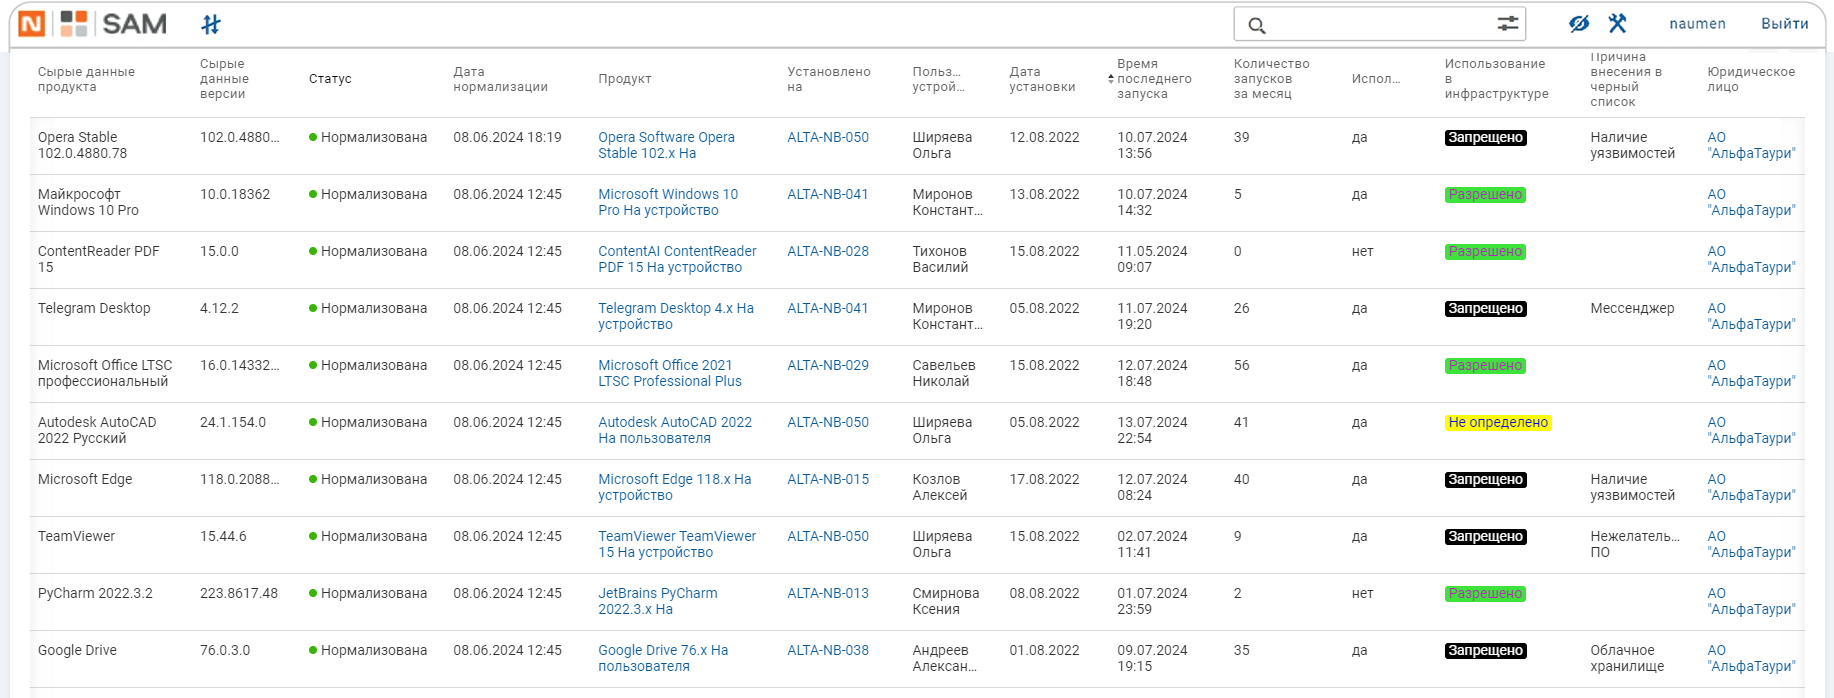The image size is (1834, 698).
Task: Toggle the crossed-eye visibility icon
Action: [1579, 24]
